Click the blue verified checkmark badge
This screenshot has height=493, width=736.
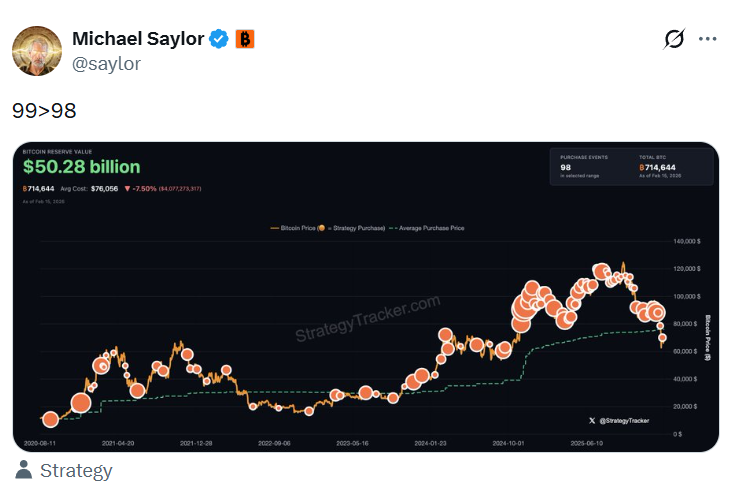tap(219, 39)
